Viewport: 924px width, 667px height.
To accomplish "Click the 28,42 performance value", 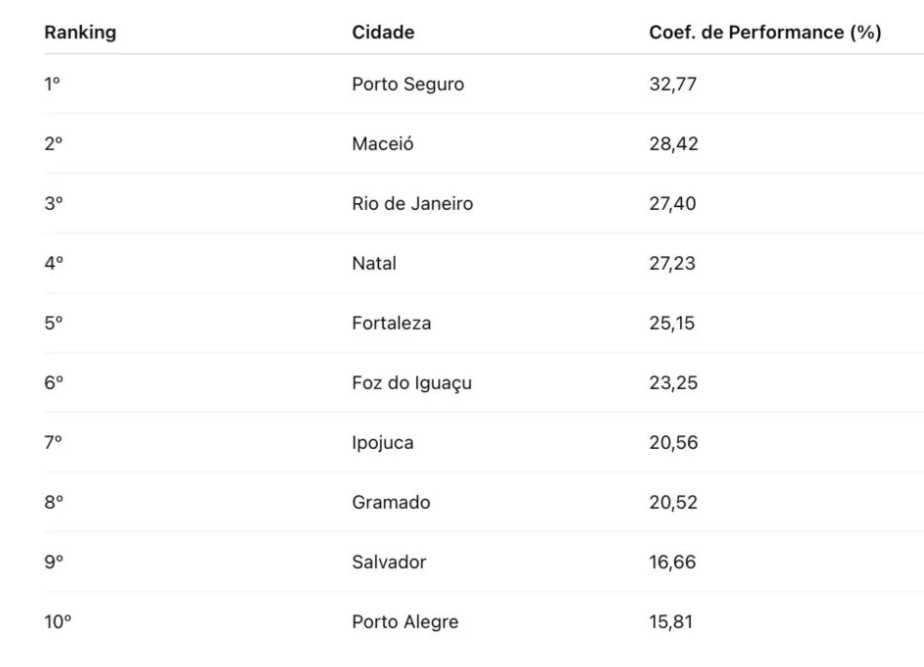I will pos(674,144).
